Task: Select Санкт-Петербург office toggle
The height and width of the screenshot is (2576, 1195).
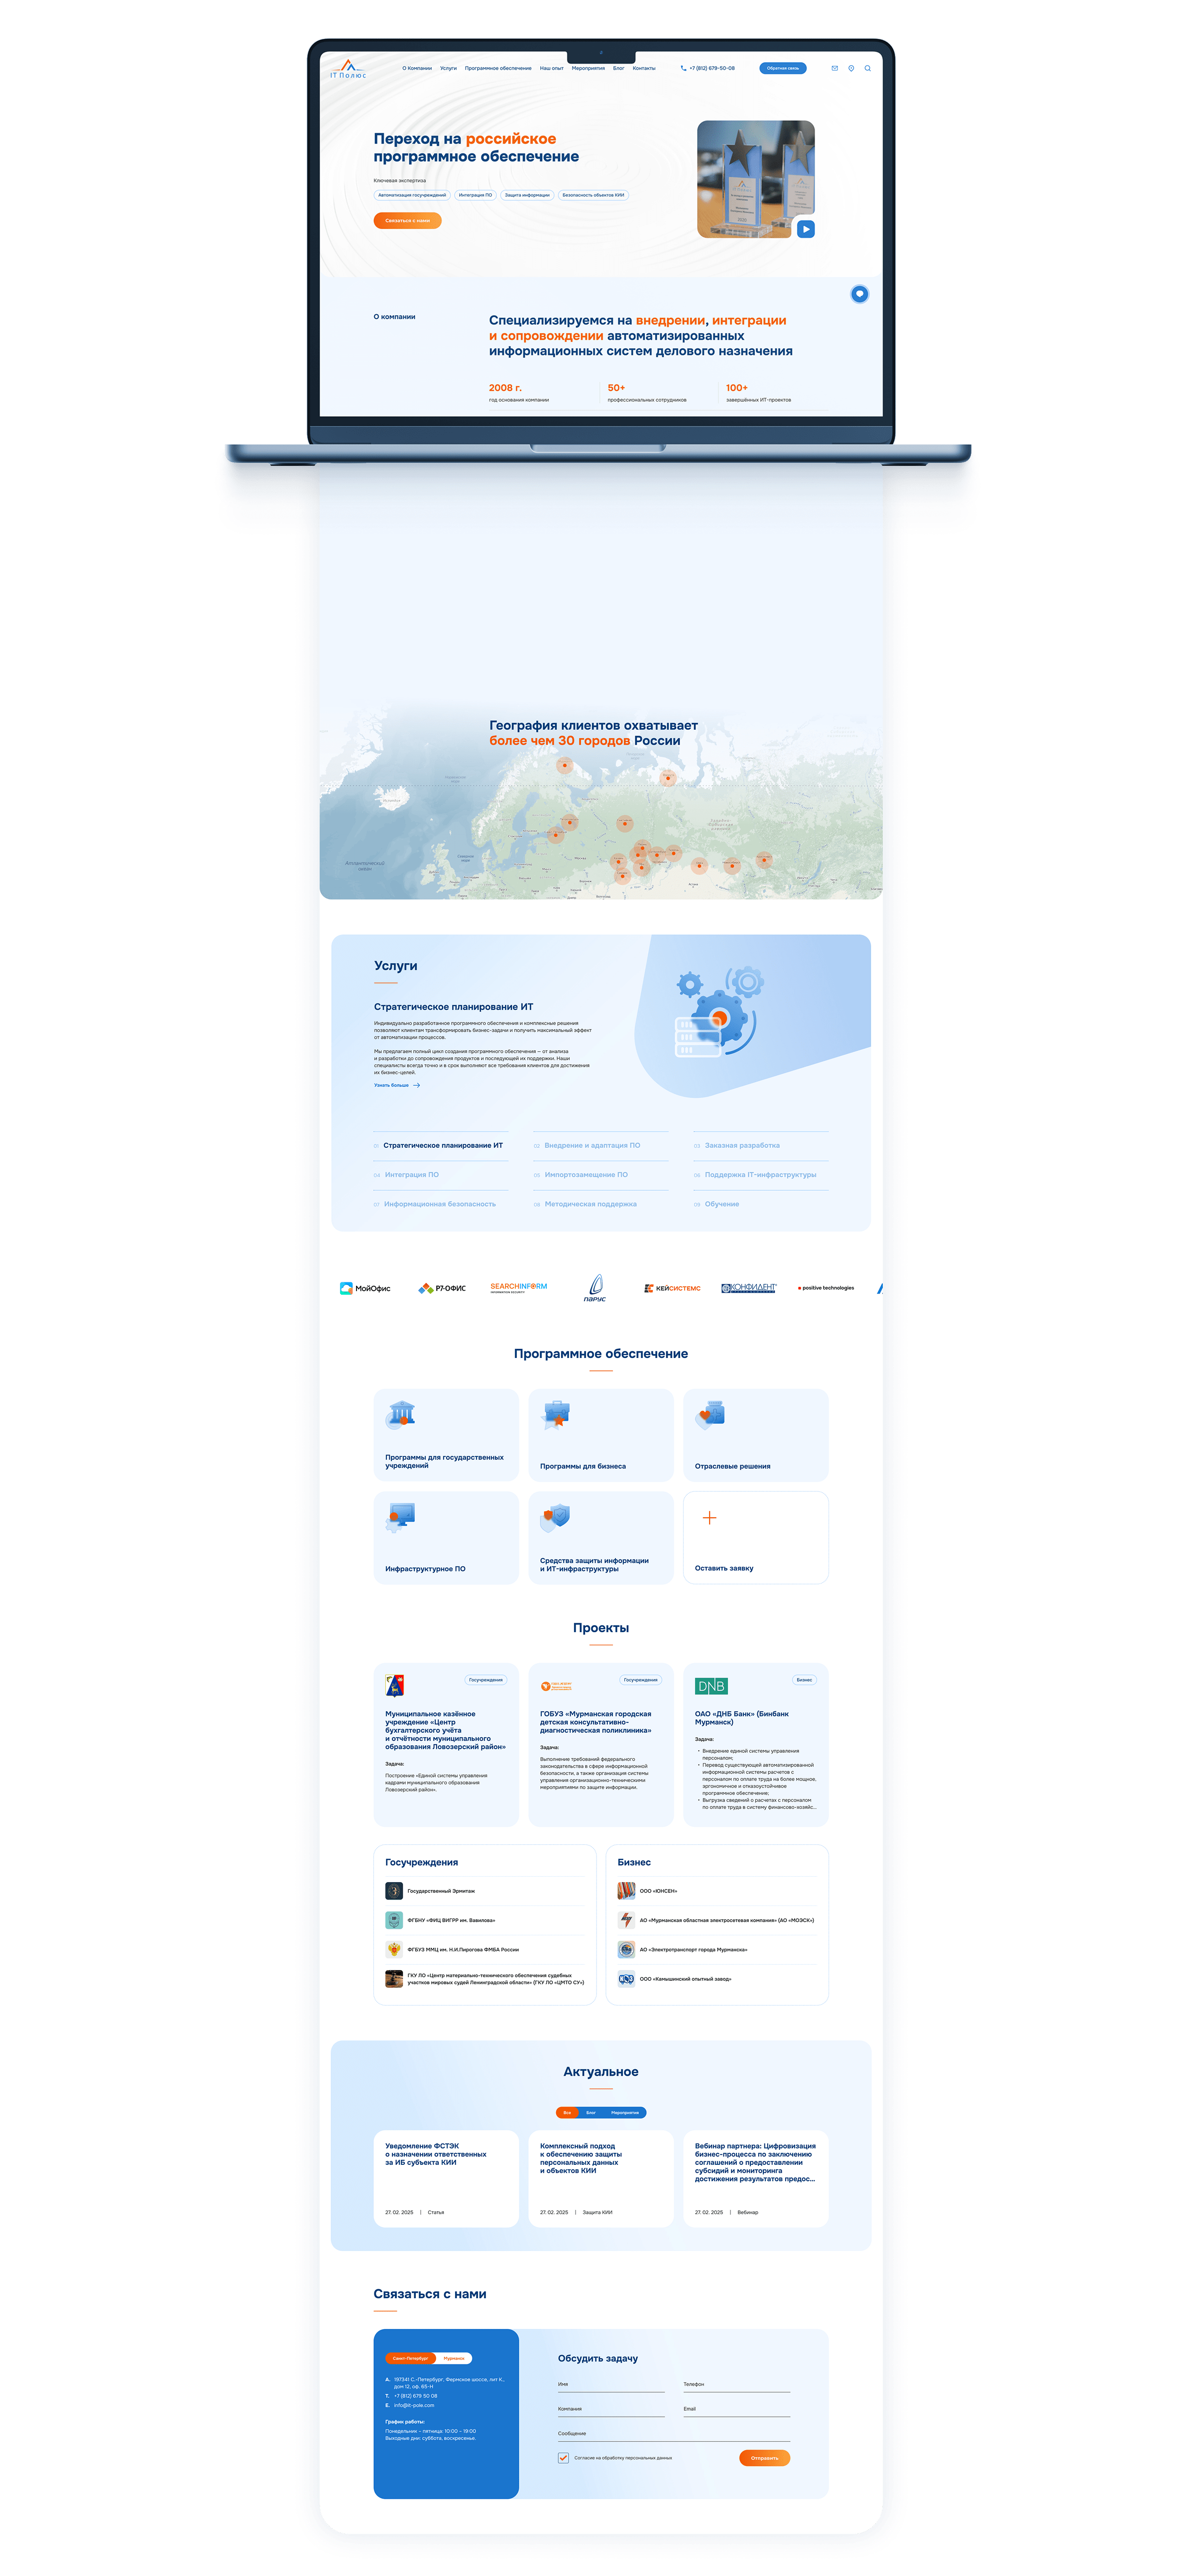Action: coord(410,2358)
